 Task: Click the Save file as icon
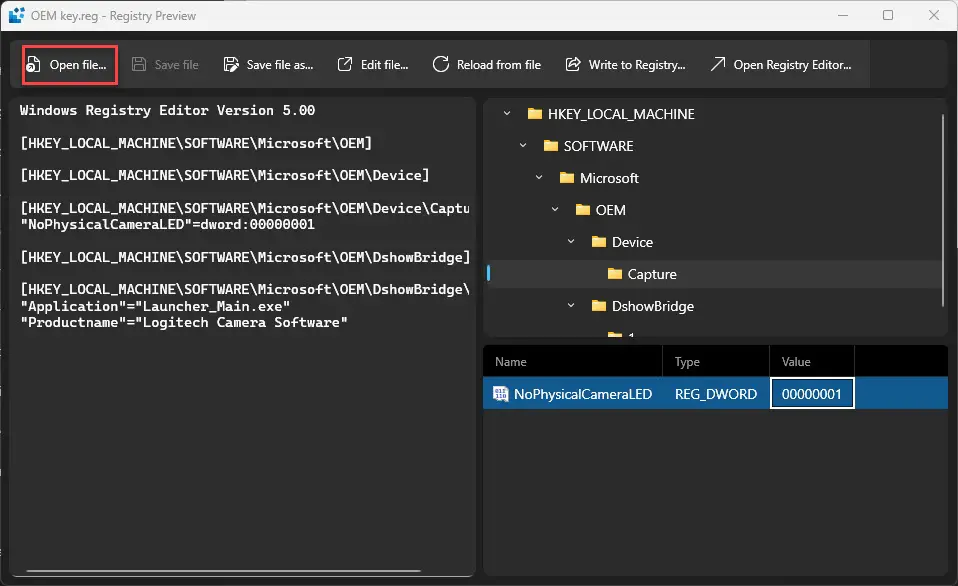[231, 65]
